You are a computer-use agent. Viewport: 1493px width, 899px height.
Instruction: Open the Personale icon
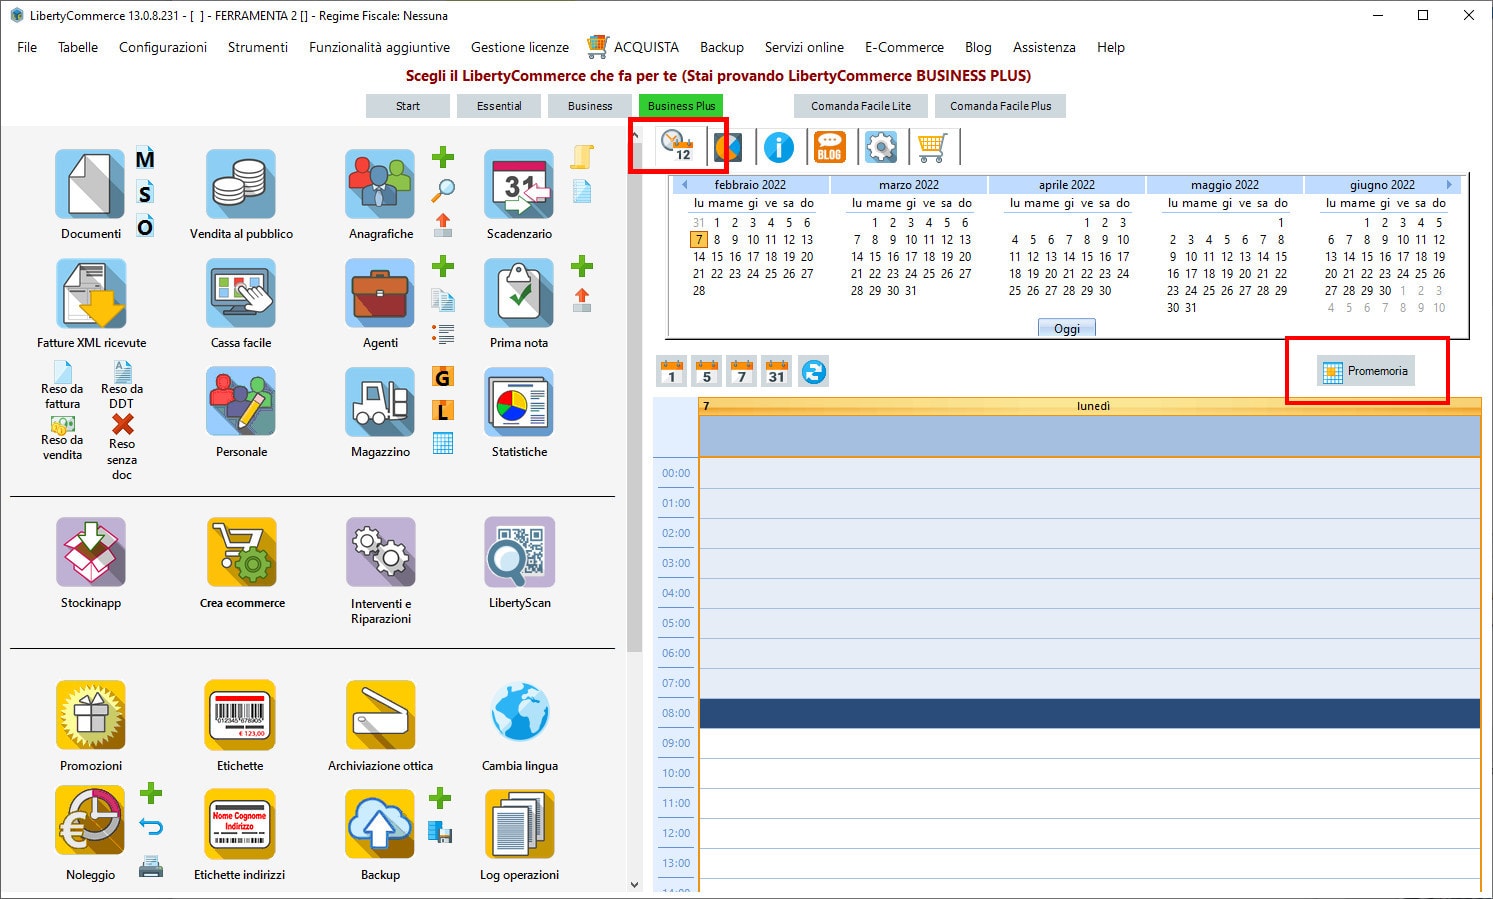(241, 402)
